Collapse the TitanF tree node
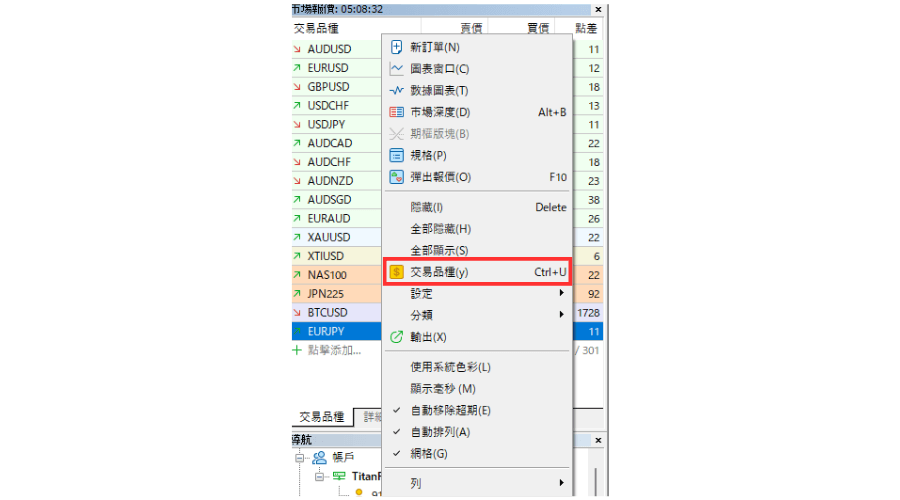Image resolution: width=900 pixels, height=500 pixels. 320,477
